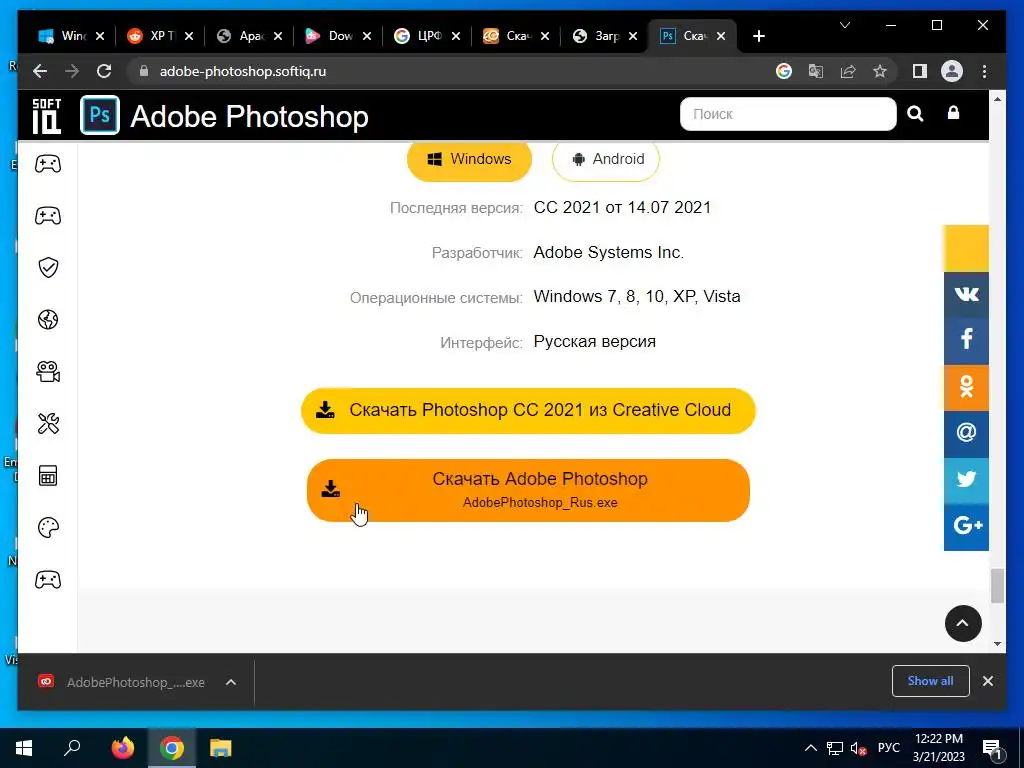Click Скачать Adobe Photoshop AdobePhotoshop_Rus.exe button
This screenshot has width=1024, height=768.
[528, 490]
